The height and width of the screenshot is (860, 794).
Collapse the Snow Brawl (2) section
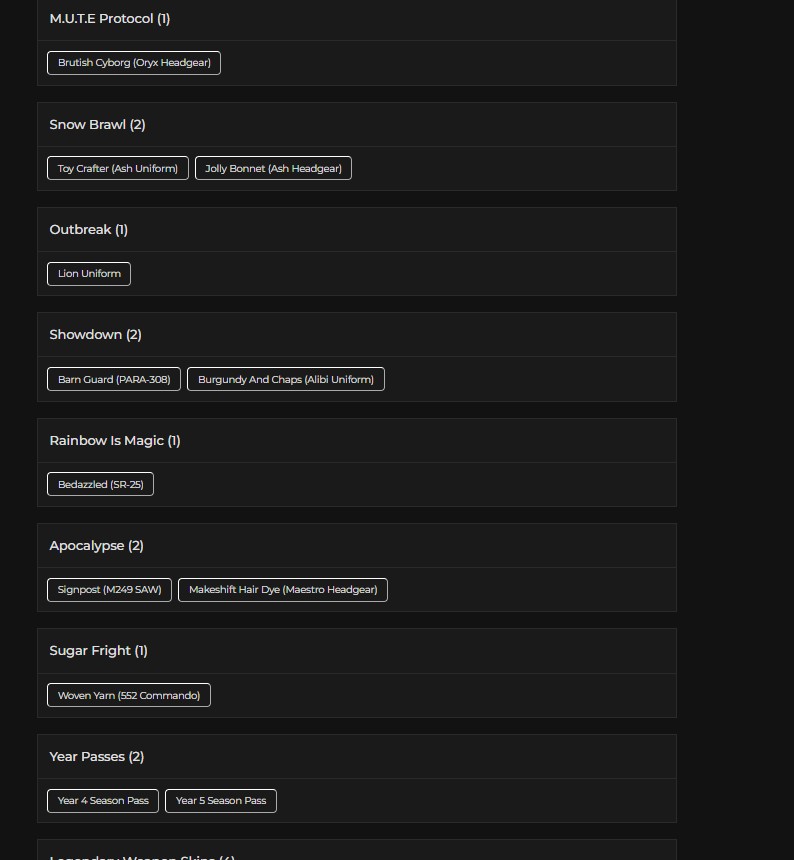tap(357, 125)
